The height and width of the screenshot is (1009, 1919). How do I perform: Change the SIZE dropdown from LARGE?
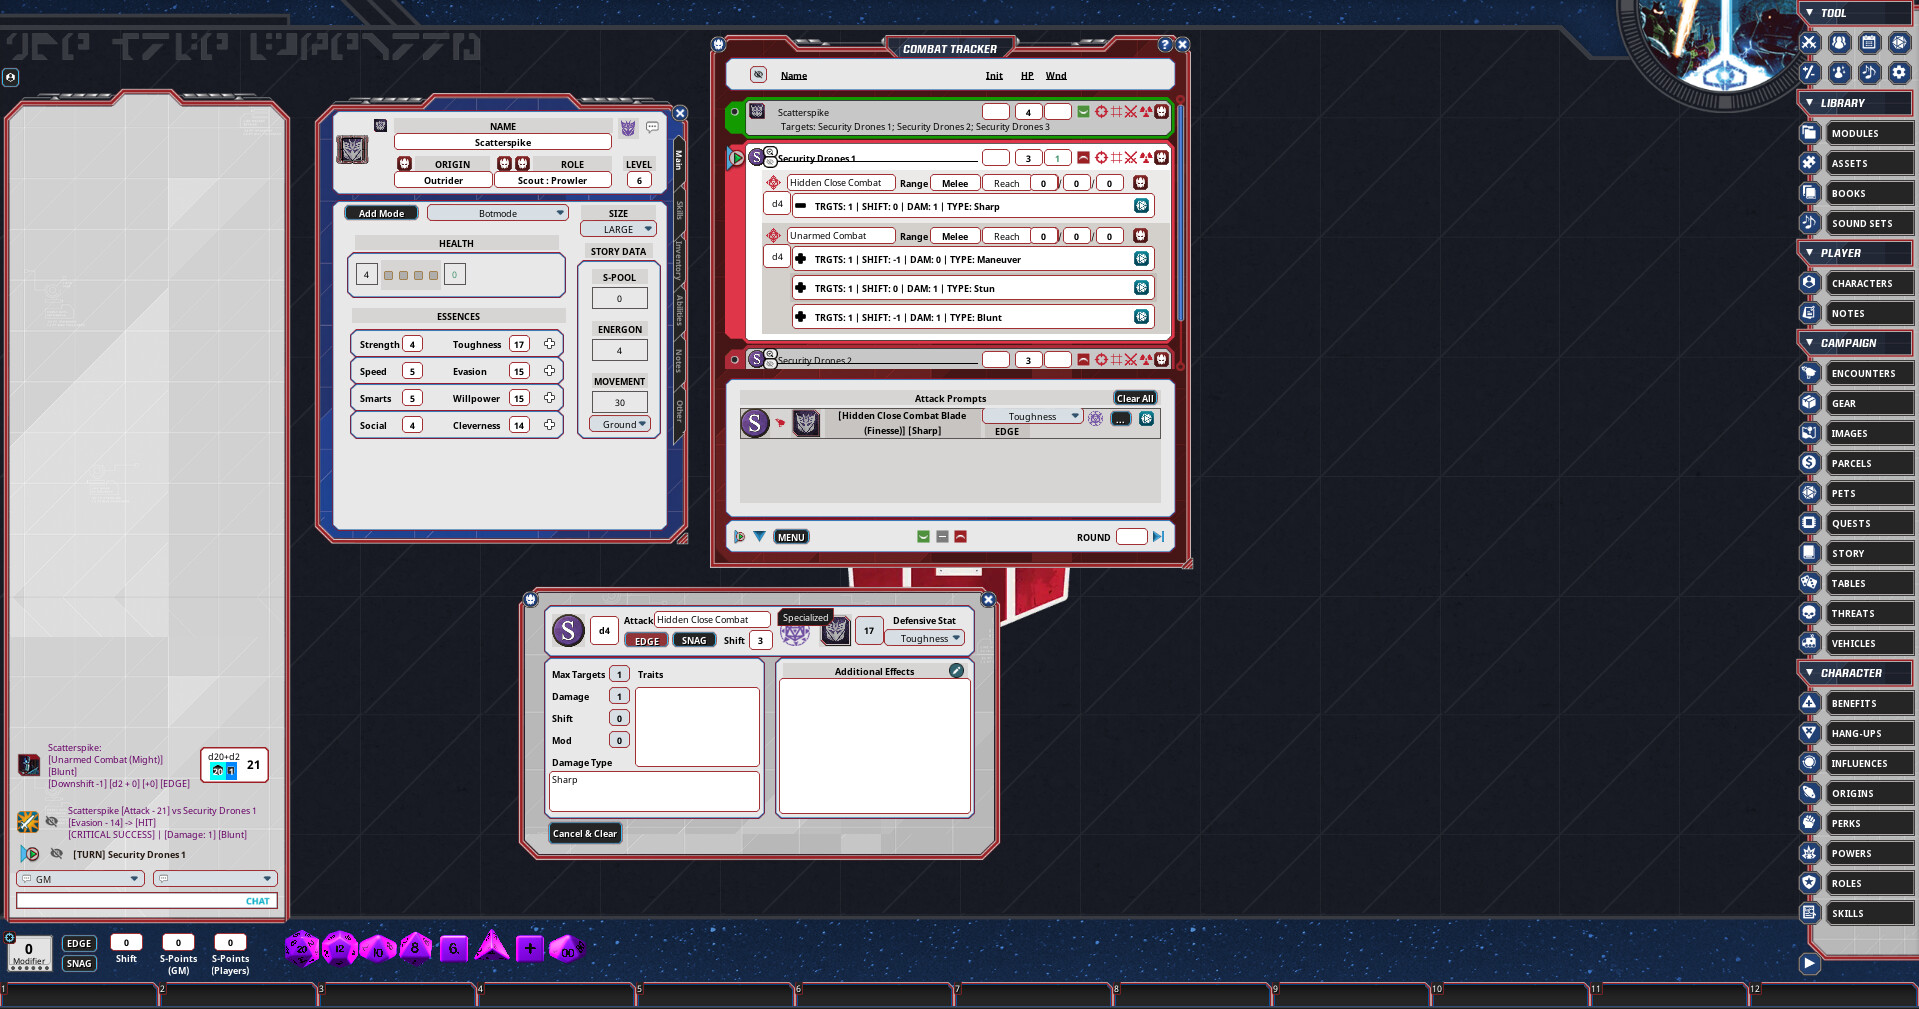[x=618, y=228]
